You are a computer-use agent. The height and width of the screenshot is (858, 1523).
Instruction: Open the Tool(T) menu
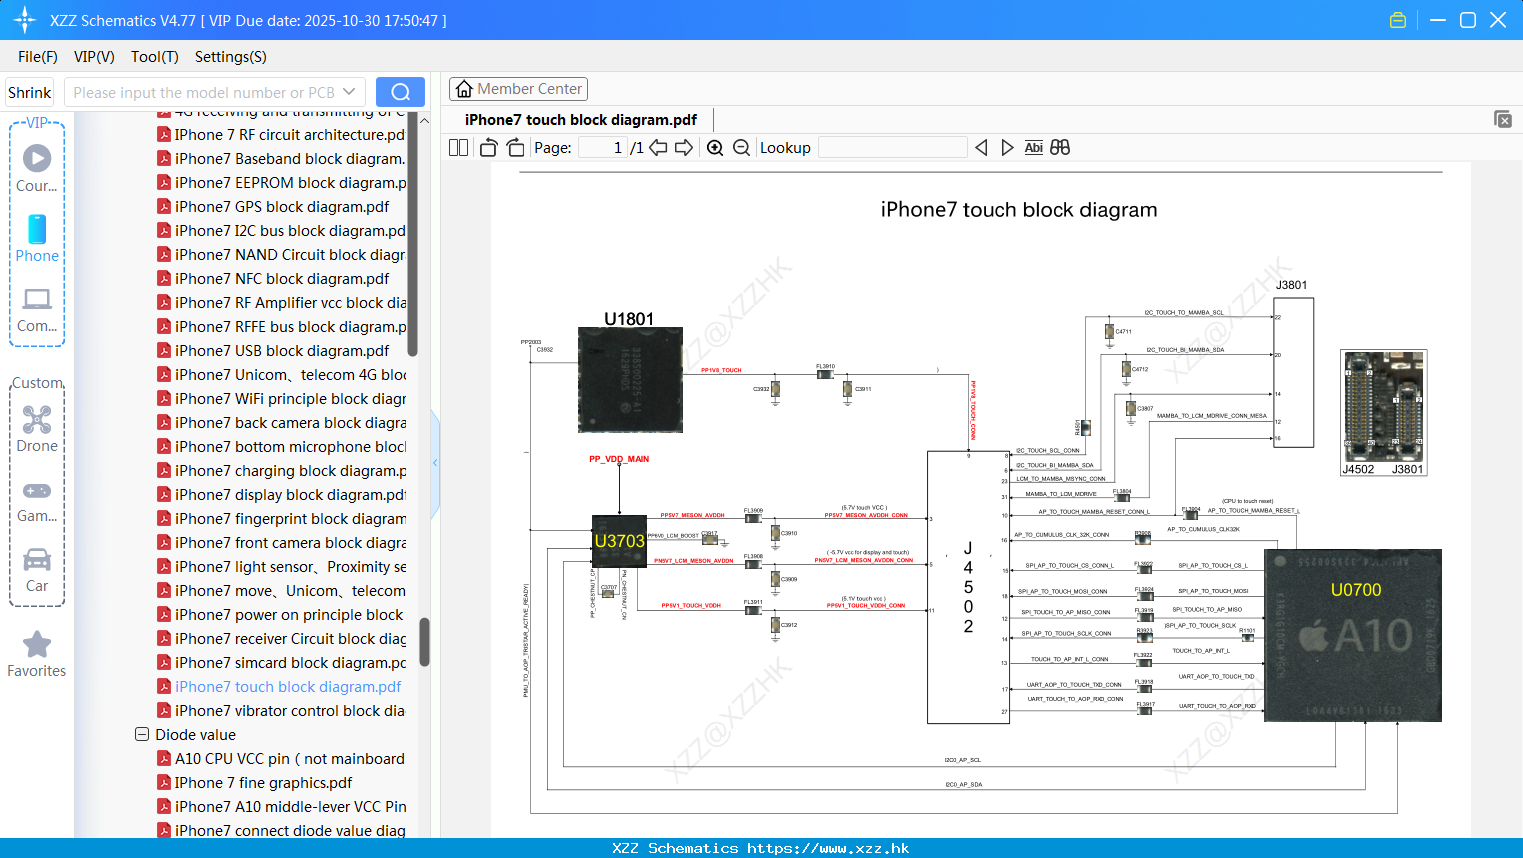tap(155, 57)
